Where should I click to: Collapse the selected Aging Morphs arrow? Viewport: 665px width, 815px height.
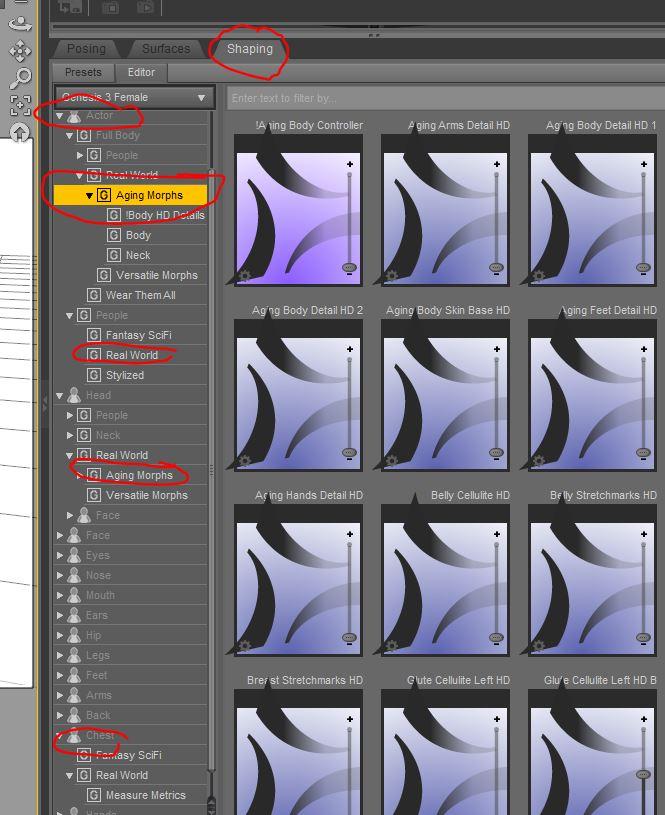89,196
